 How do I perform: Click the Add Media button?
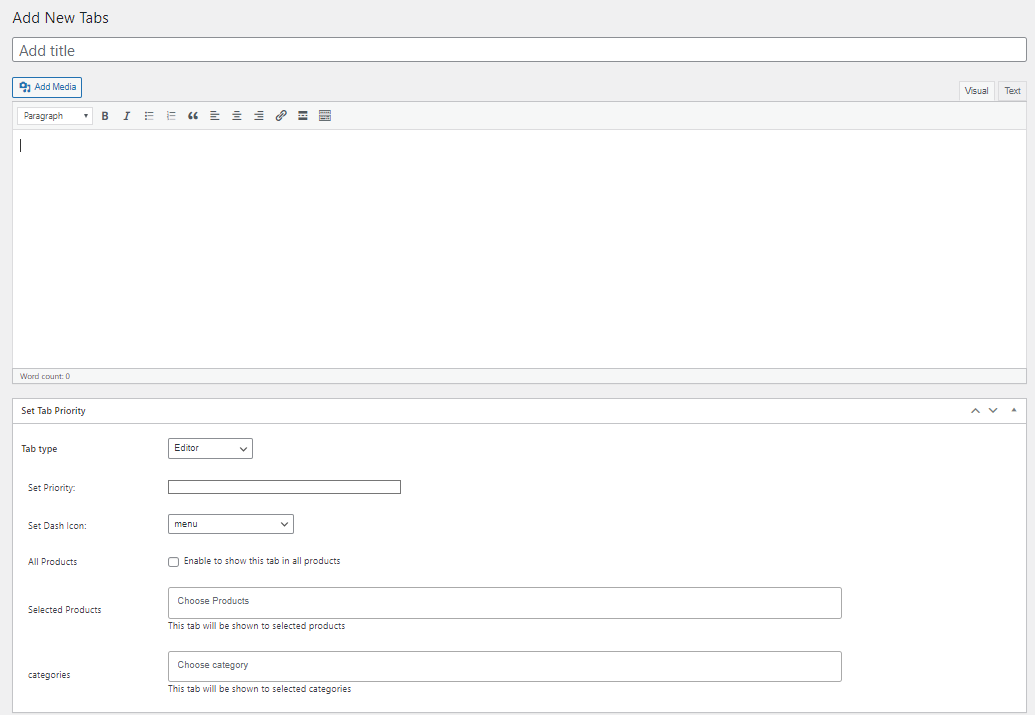click(x=47, y=87)
